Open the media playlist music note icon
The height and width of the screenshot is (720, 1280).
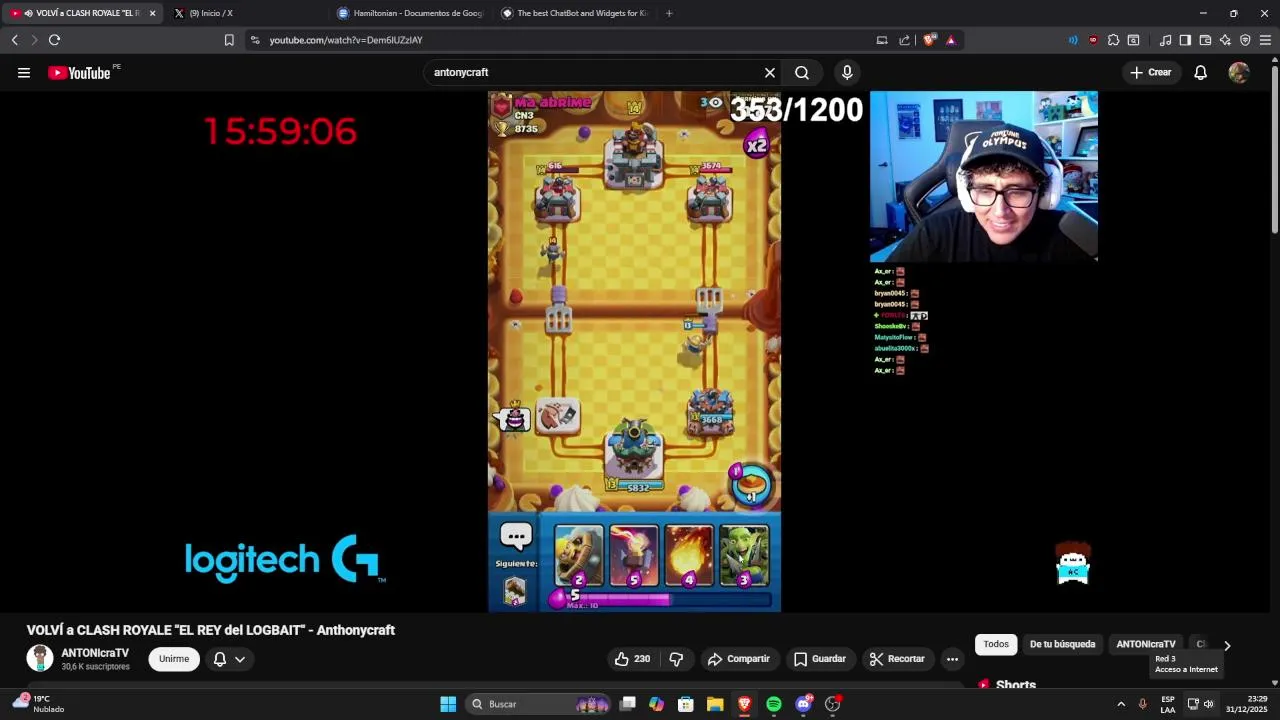tap(1165, 40)
